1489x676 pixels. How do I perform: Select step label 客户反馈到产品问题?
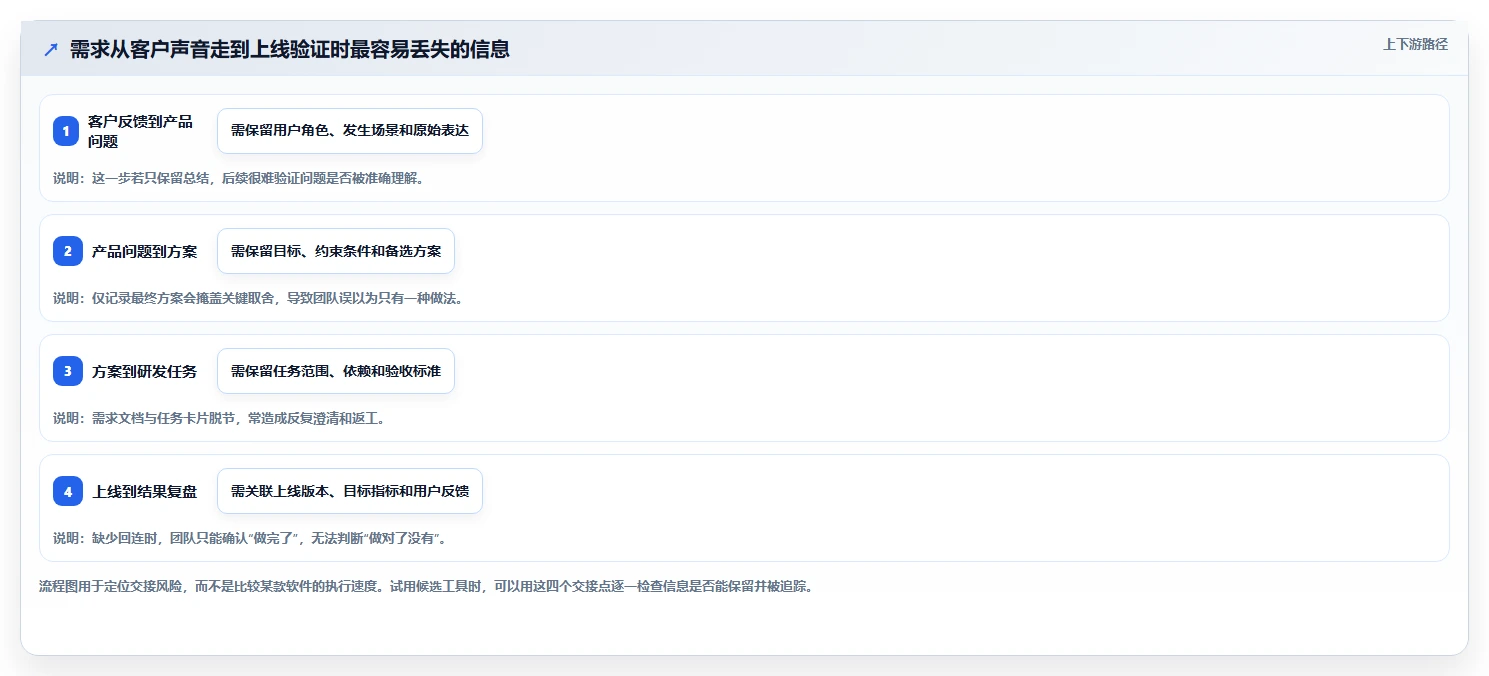pos(140,131)
